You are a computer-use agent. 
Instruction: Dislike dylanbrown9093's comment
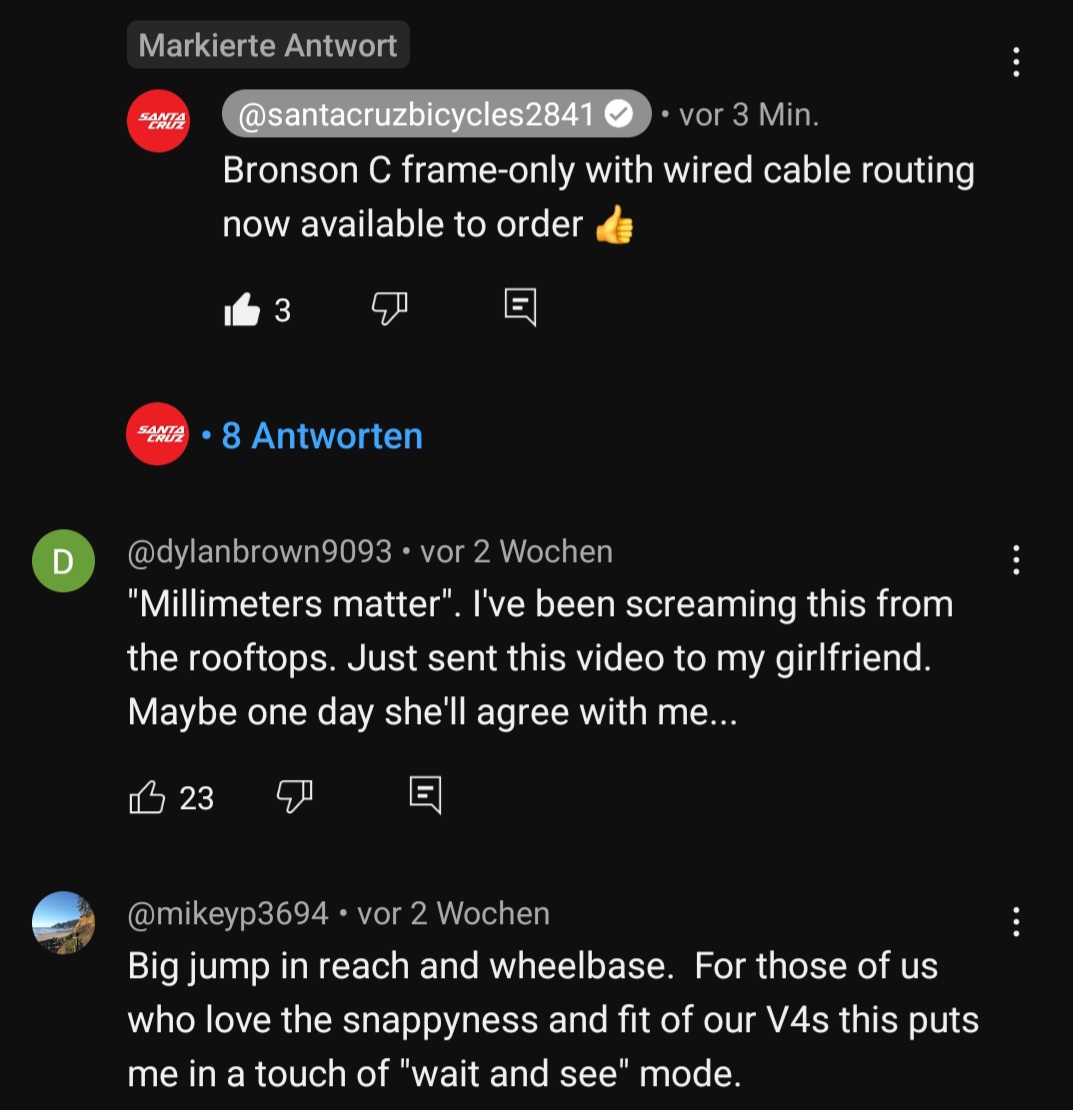coord(293,797)
